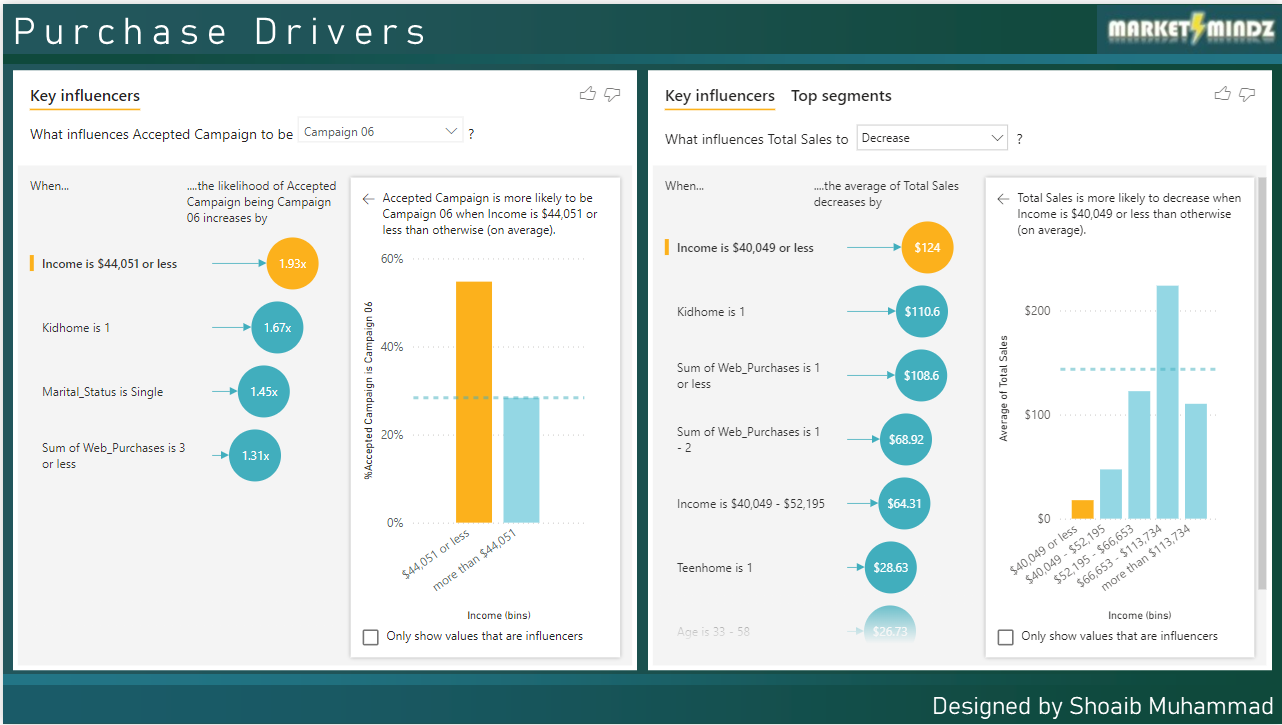Enable left 'Only show values that are influencers'
Image resolution: width=1282 pixels, height=725 pixels.
point(371,637)
